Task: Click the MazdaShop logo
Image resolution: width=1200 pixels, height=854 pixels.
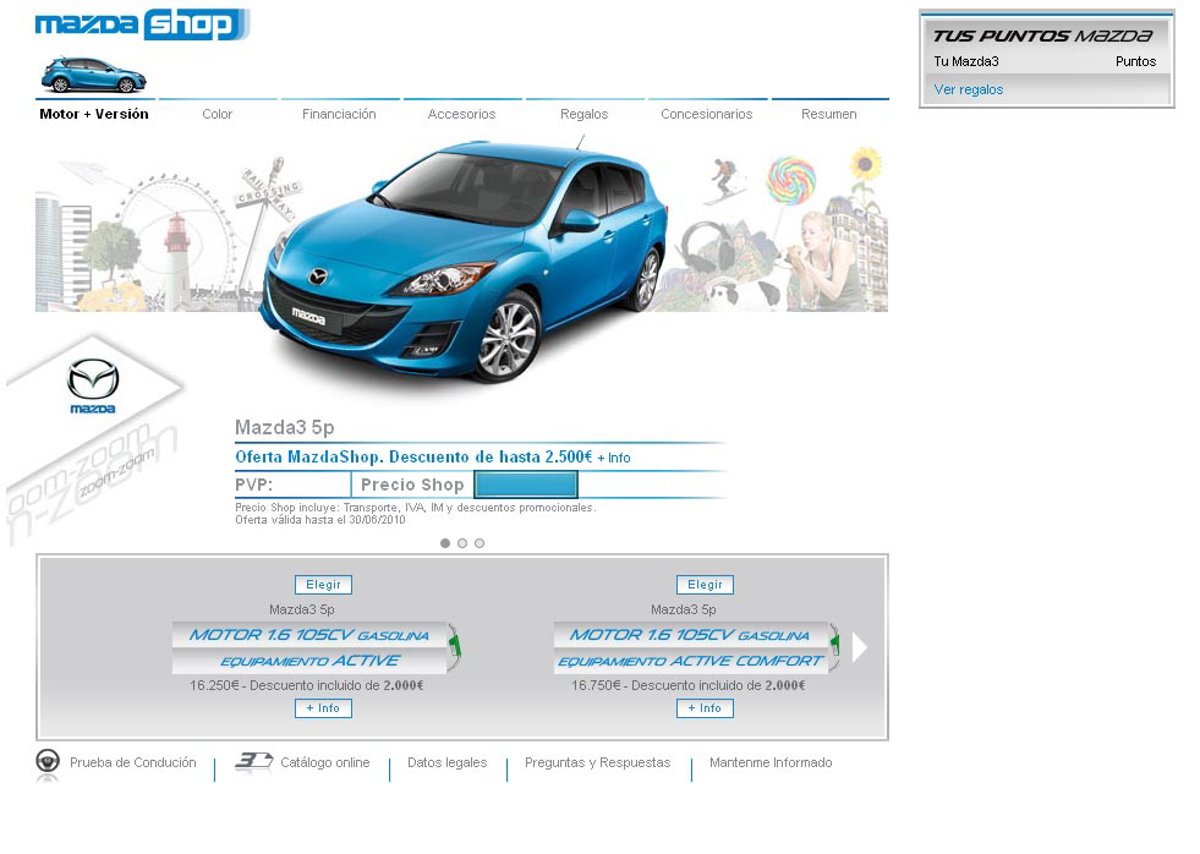Action: [x=141, y=24]
